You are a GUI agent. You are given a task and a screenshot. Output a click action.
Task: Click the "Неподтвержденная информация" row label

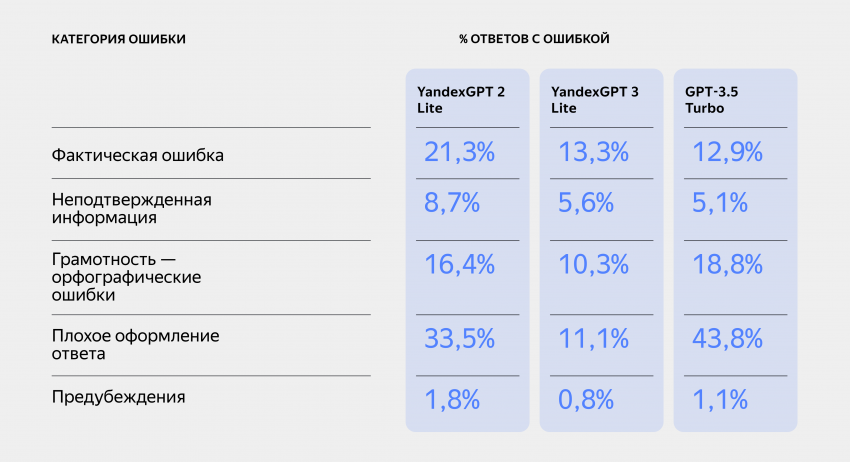132,208
